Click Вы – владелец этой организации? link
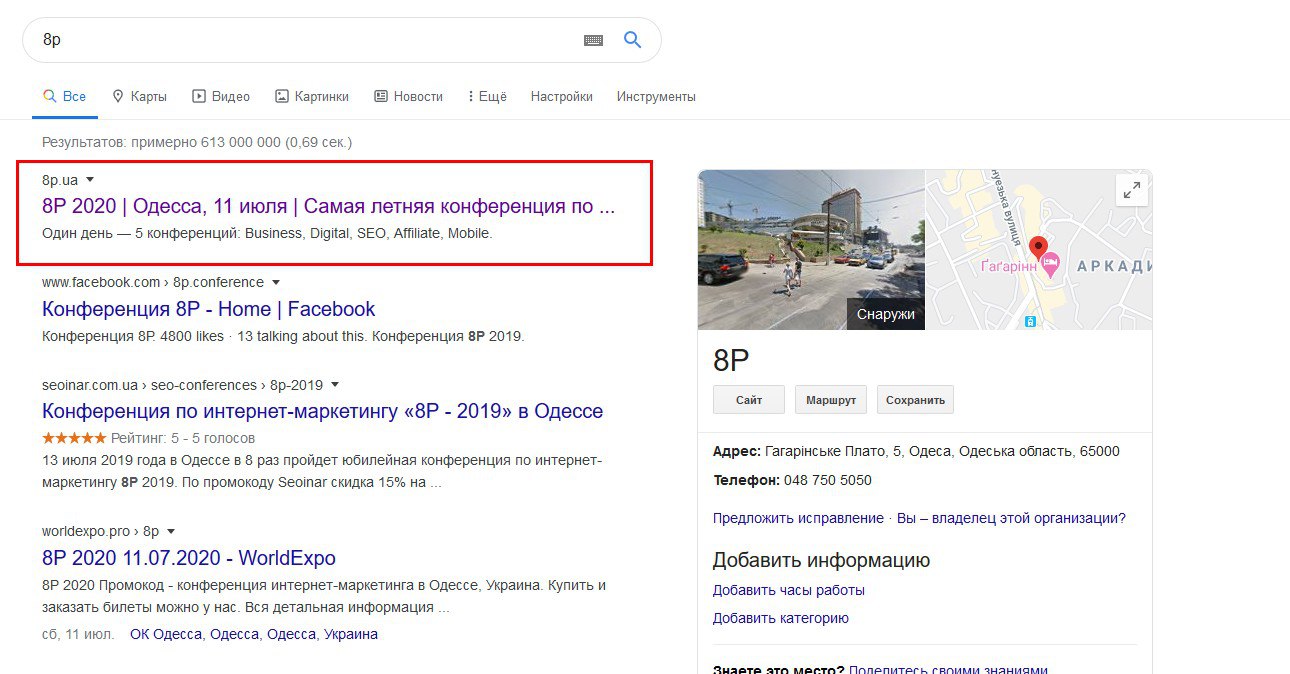This screenshot has height=674, width=1290. pos(1011,518)
